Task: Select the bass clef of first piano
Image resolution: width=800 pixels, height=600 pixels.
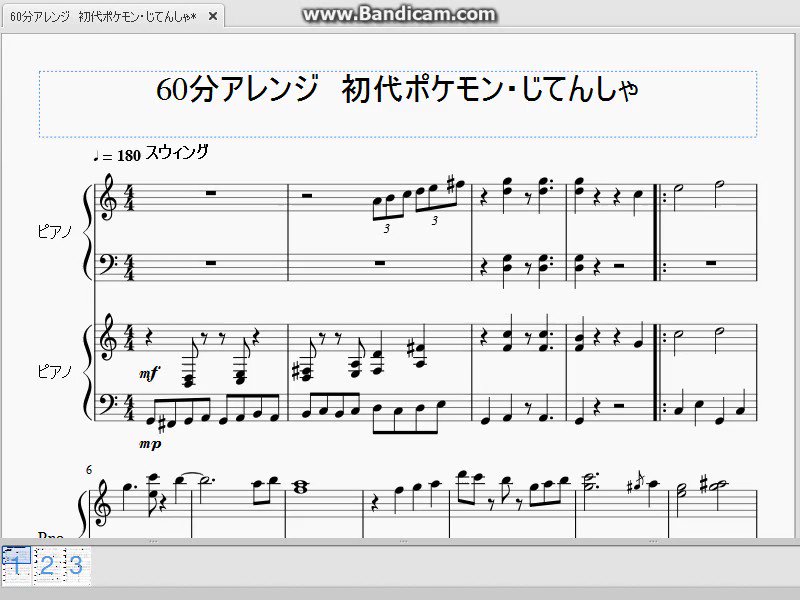Action: point(107,264)
